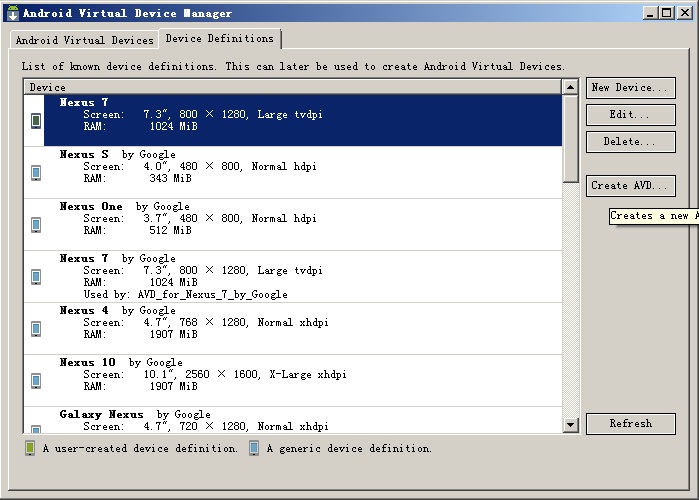Switch to Android Virtual Devices tab

pos(84,40)
